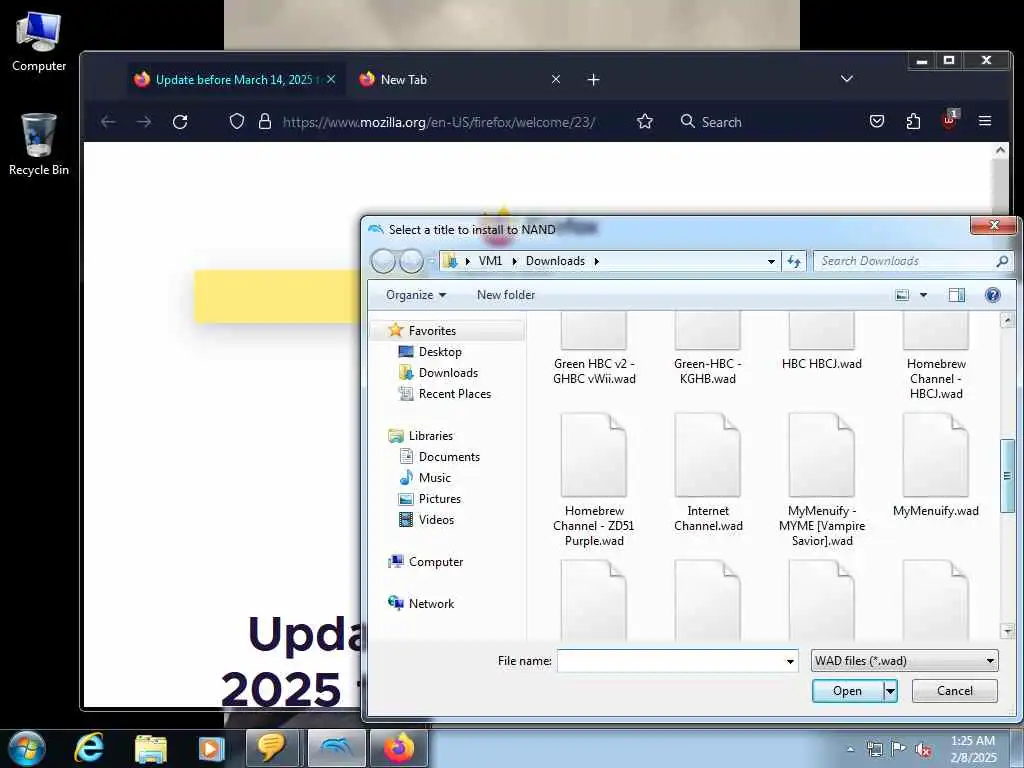This screenshot has width=1024, height=768.
Task: Click the refresh folder button in dialog
Action: 794,261
